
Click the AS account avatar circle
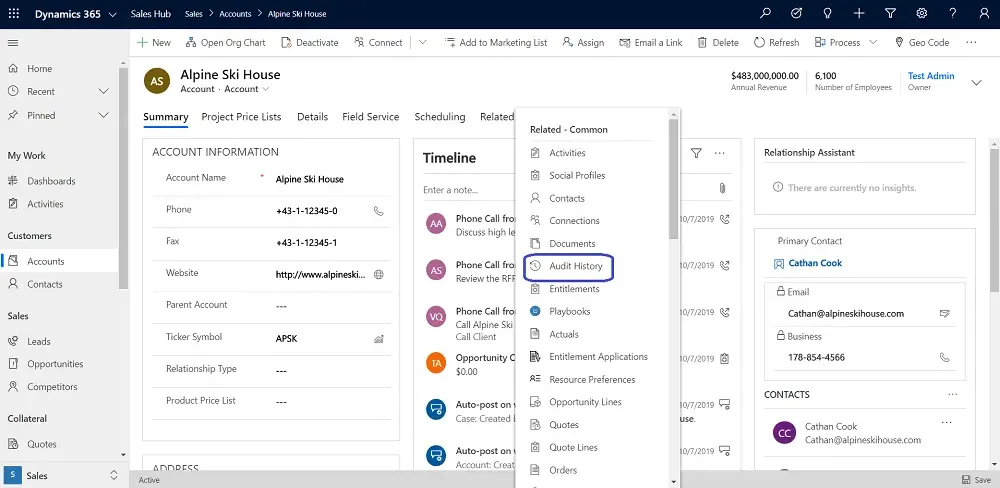click(x=157, y=81)
